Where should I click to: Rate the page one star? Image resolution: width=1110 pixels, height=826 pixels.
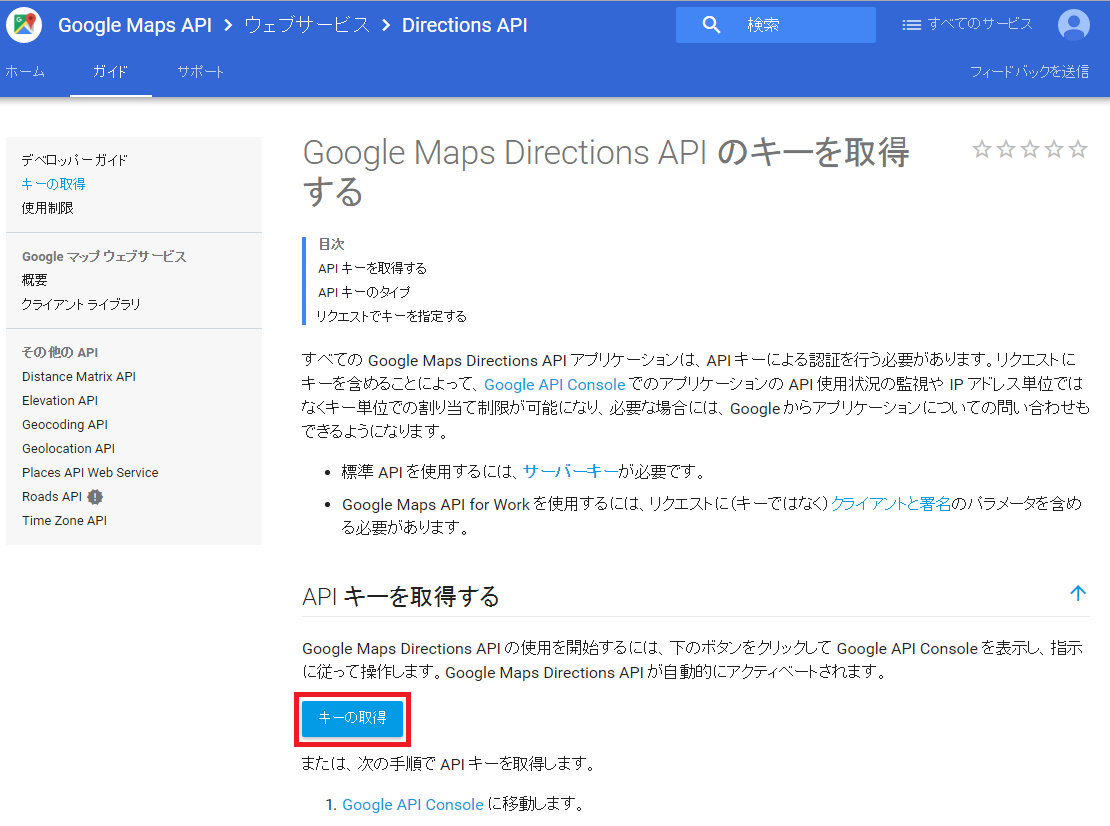coord(982,149)
